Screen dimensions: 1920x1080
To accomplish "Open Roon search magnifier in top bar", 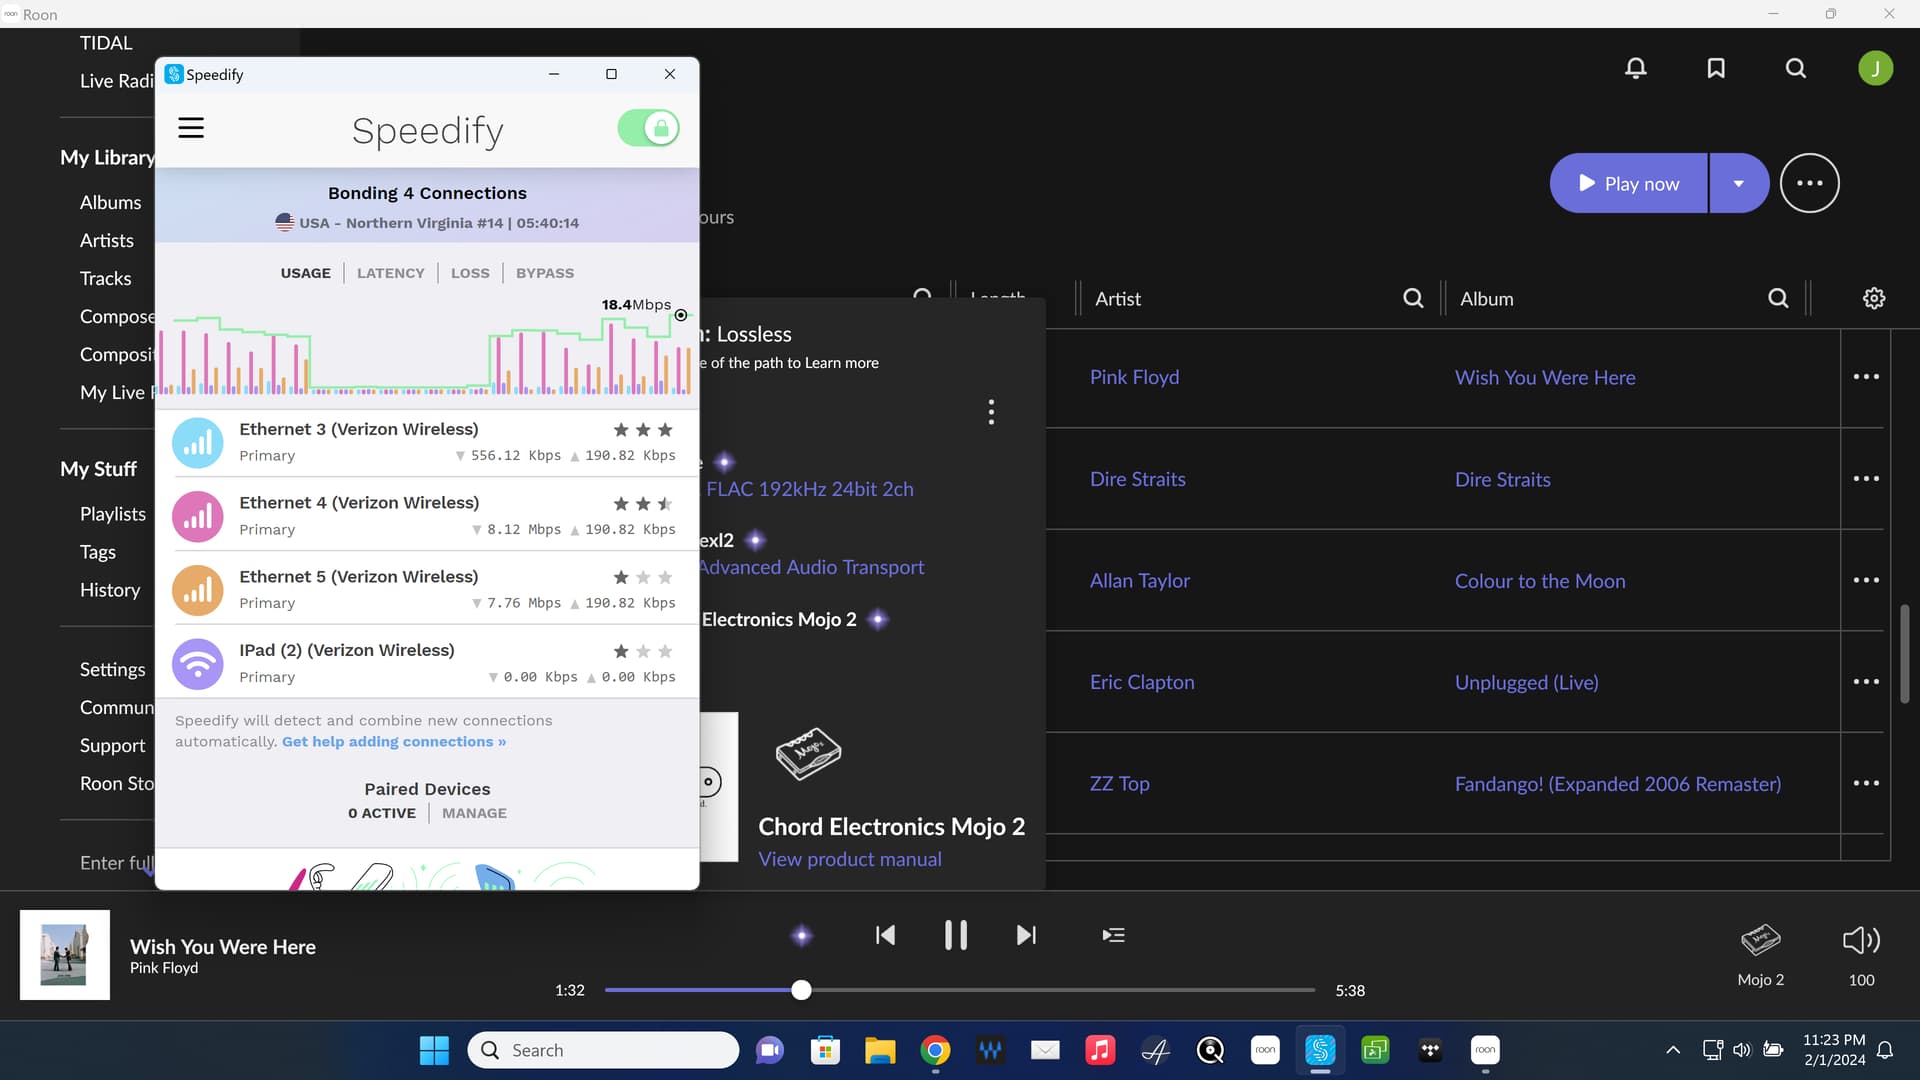I will [x=1796, y=68].
